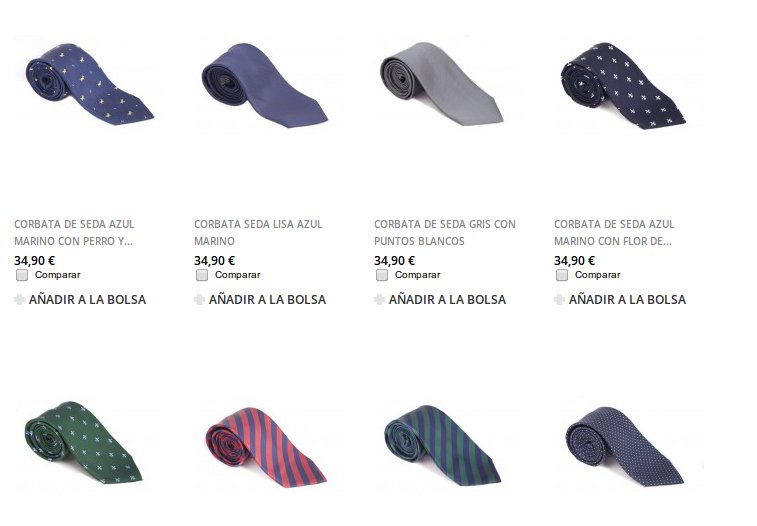Add navy fleur-de-lis tie to bag
The height and width of the screenshot is (526, 757).
[x=627, y=300]
